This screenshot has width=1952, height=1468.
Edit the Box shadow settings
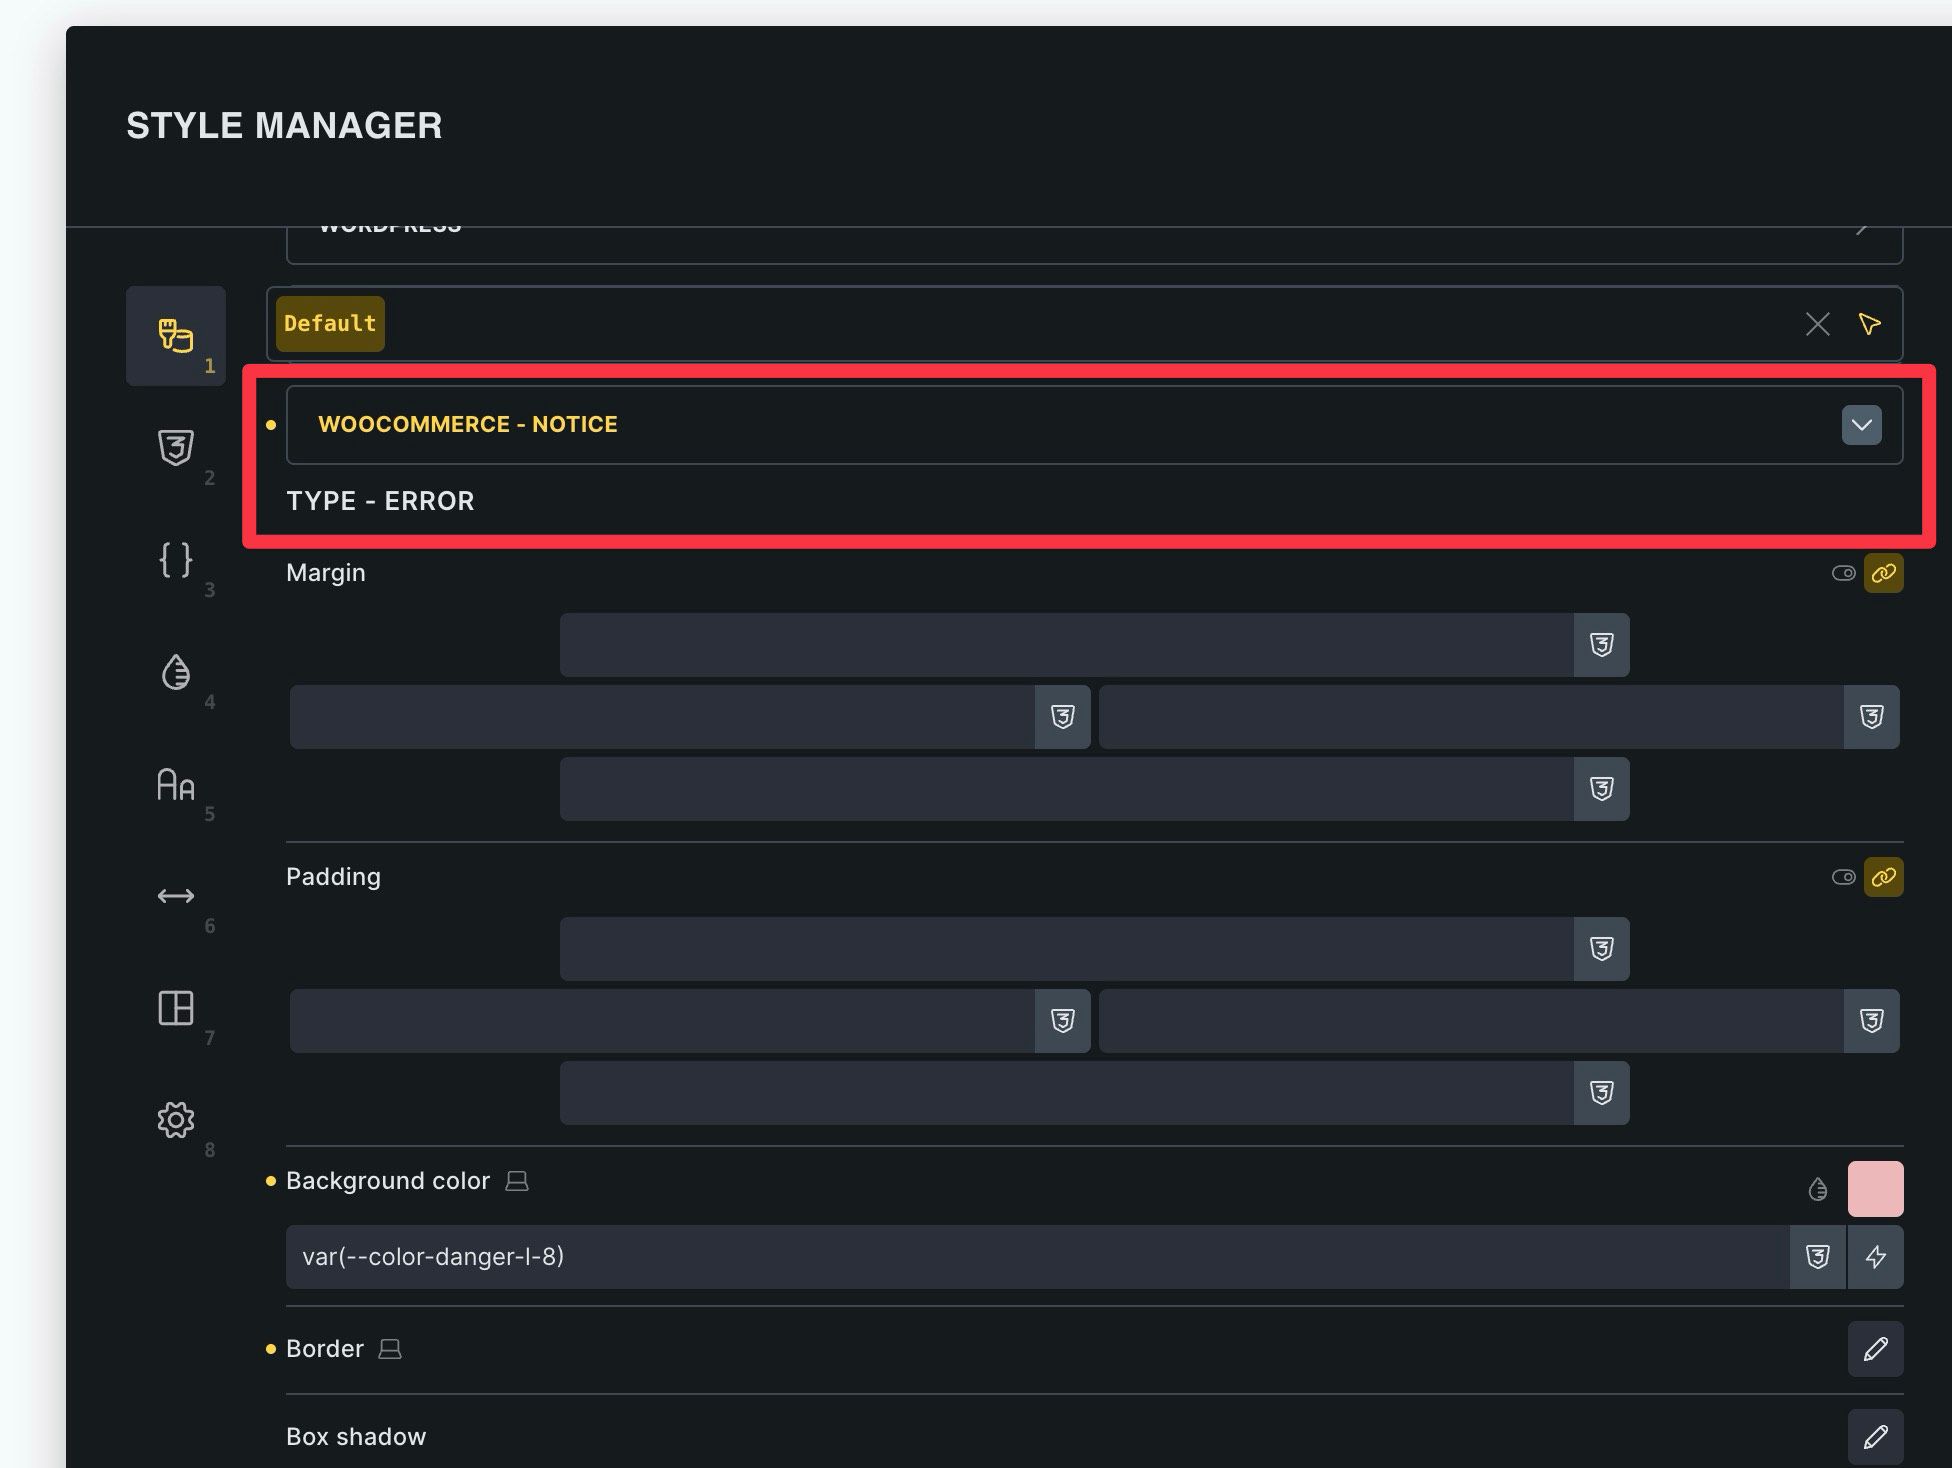[x=1875, y=1437]
